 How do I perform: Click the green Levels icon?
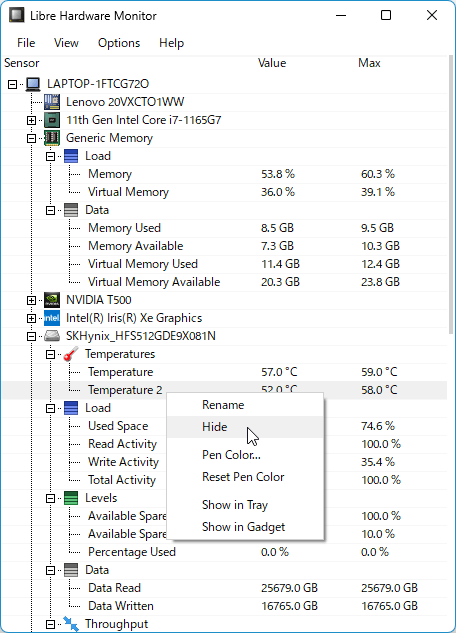71,498
